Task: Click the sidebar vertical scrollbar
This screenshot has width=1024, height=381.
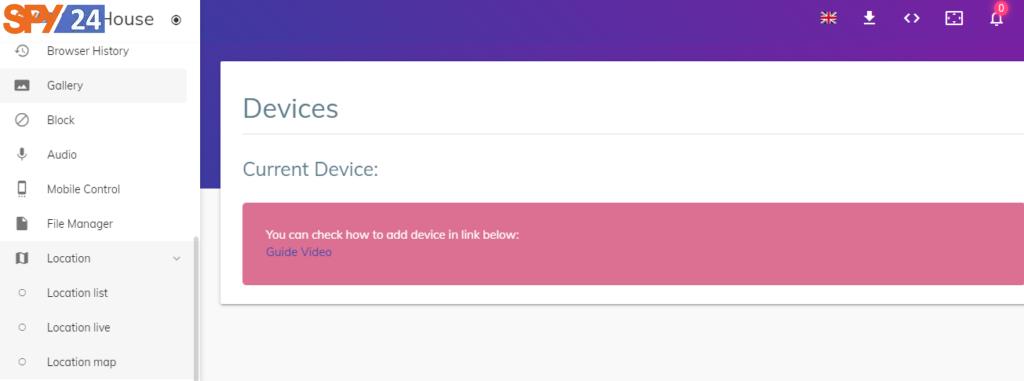Action: click(196, 308)
